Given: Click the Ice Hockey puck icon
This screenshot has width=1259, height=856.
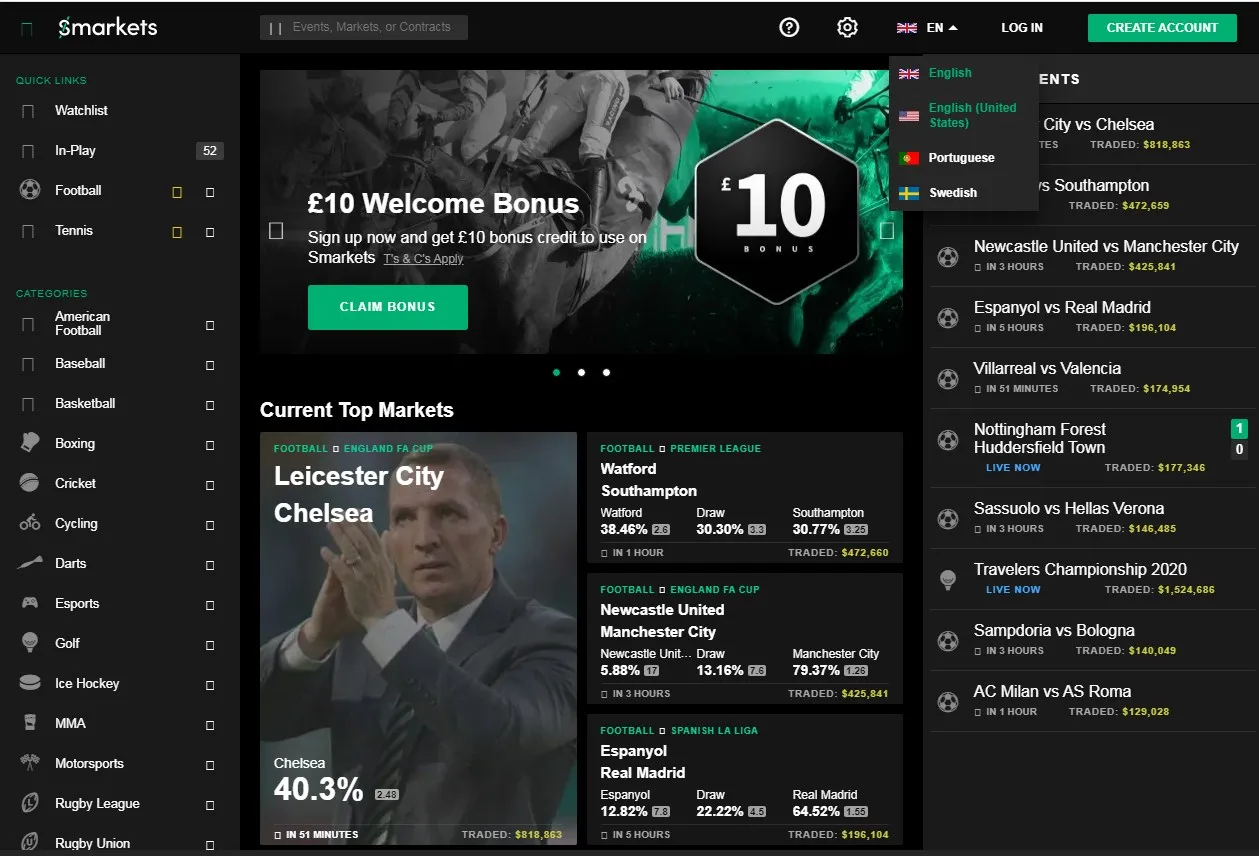Looking at the screenshot, I should click(x=29, y=683).
